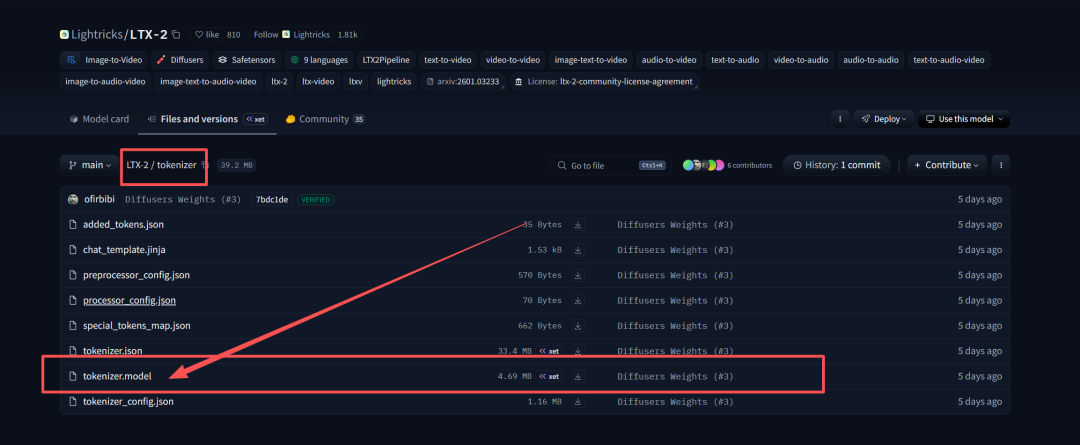Open the arxiv:2601.03233 paper tag
Screen dimensions: 1080x445
click(x=463, y=81)
